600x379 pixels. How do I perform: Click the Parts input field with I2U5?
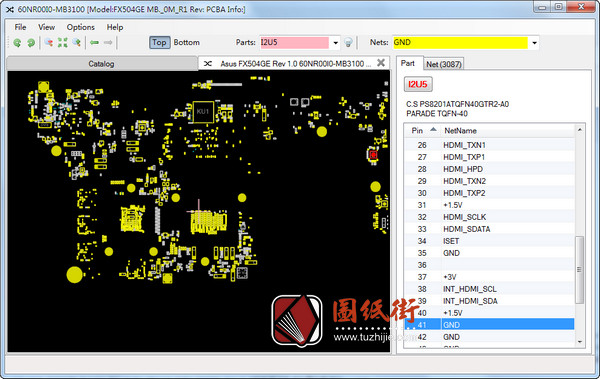(x=294, y=42)
